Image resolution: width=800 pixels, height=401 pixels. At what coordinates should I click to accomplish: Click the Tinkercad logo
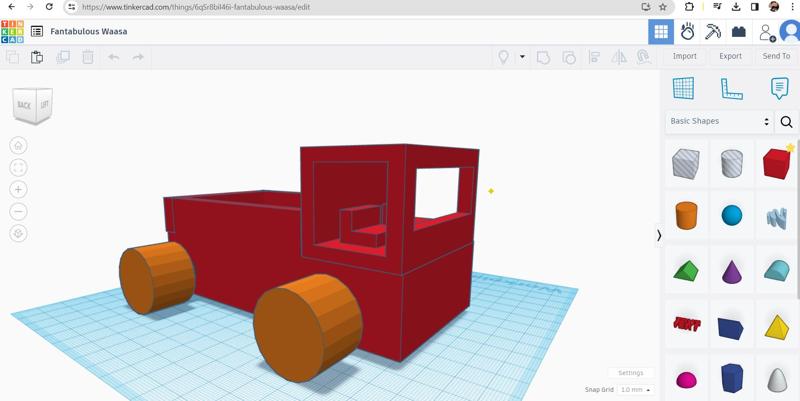[12, 32]
